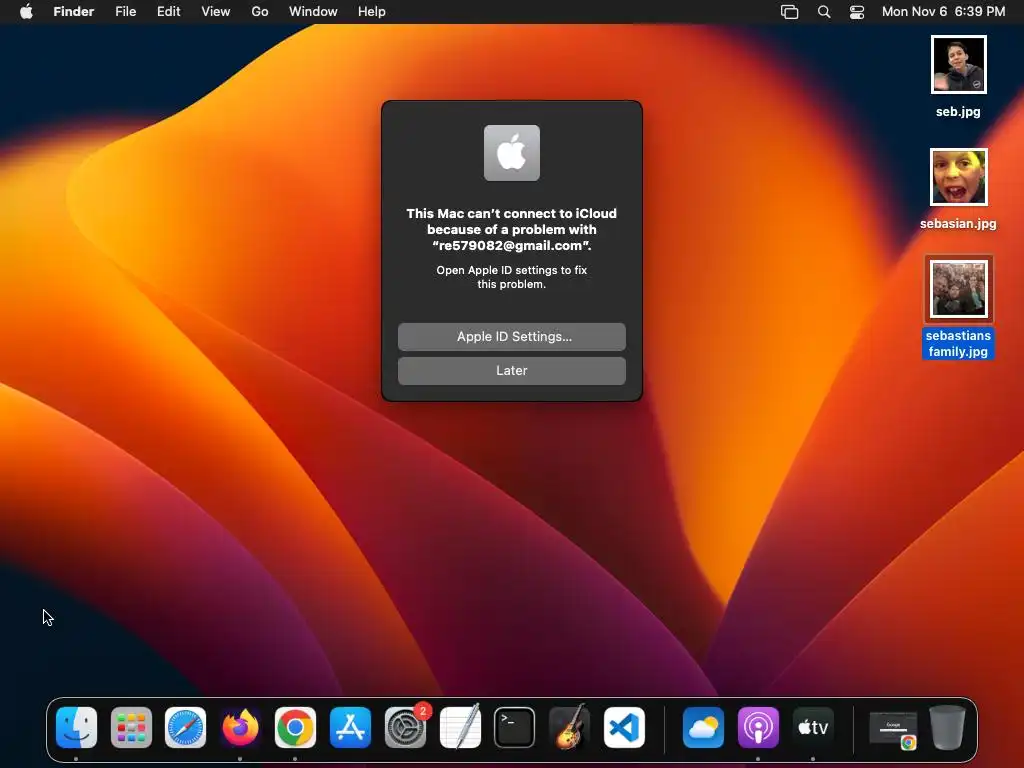Launch Podcasts from the Dock
Screen dimensions: 1024x768
(758, 728)
